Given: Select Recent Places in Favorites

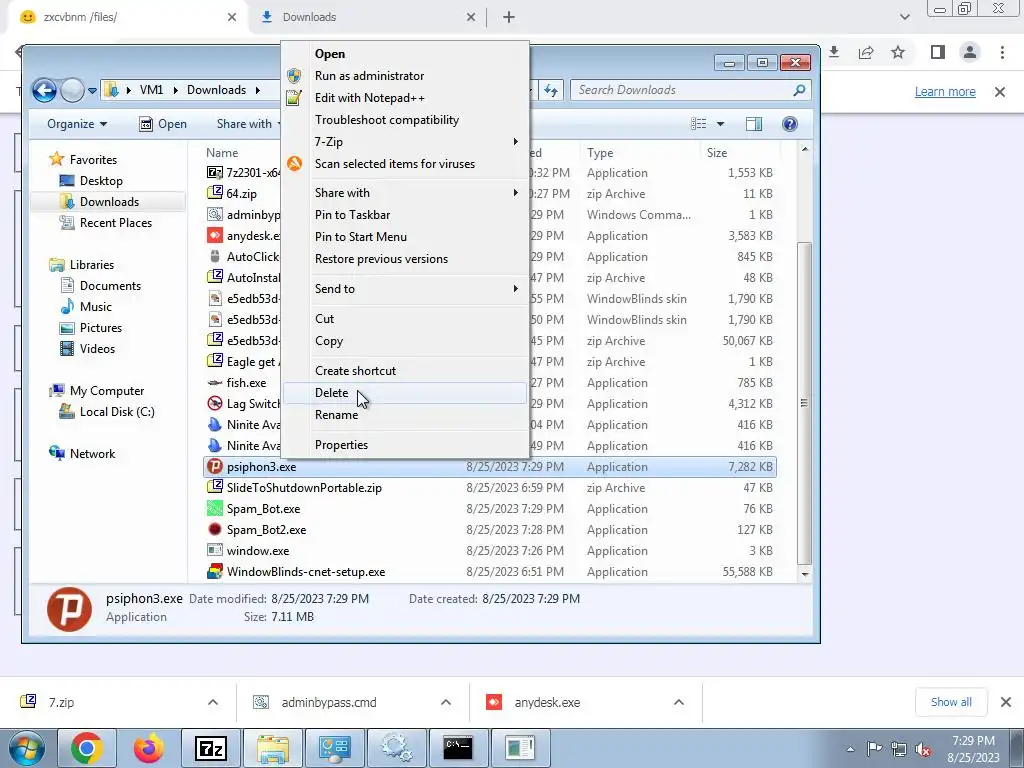Looking at the screenshot, I should pos(115,223).
